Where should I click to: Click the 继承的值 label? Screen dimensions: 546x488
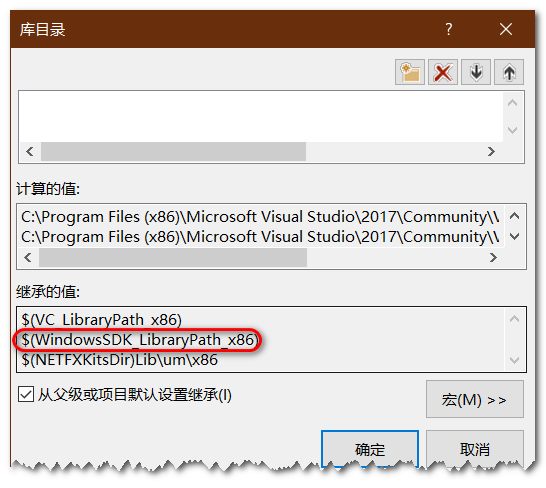coord(48,292)
